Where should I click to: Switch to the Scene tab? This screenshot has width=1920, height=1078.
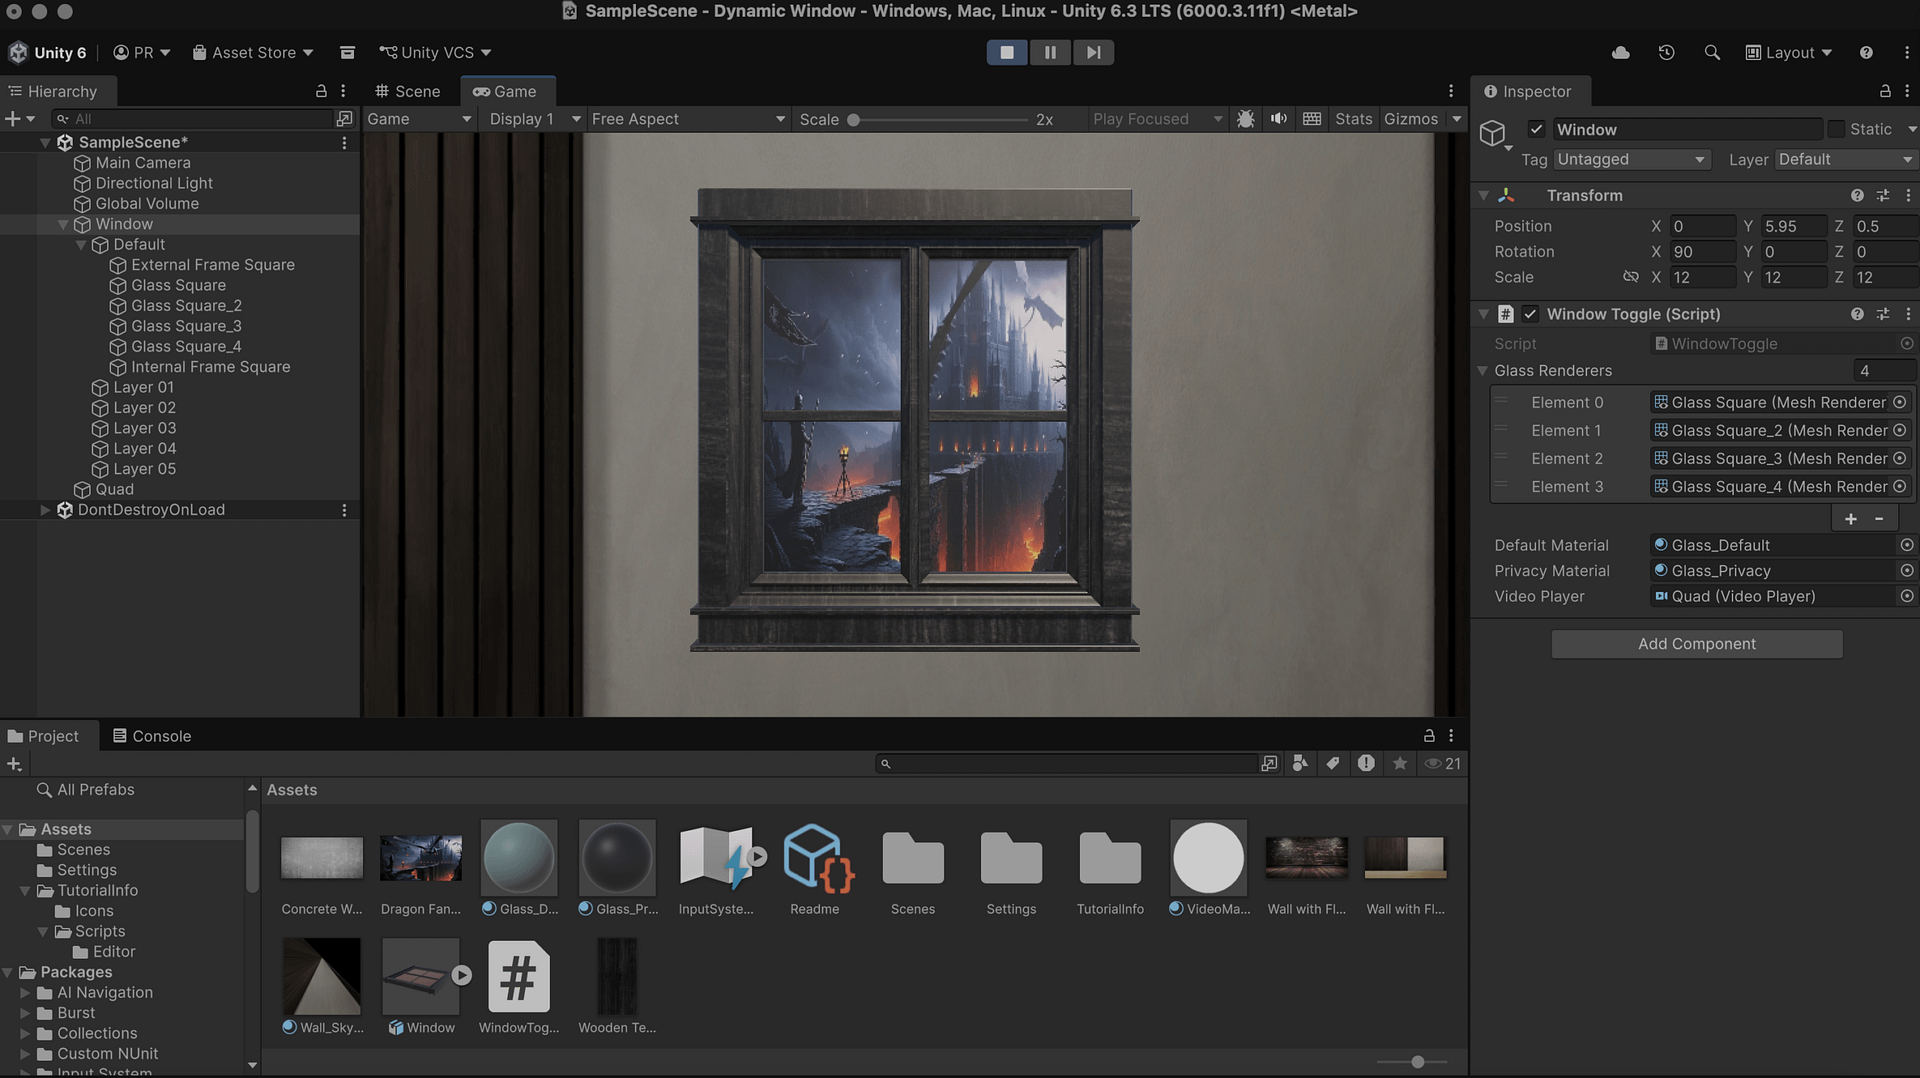click(x=408, y=92)
